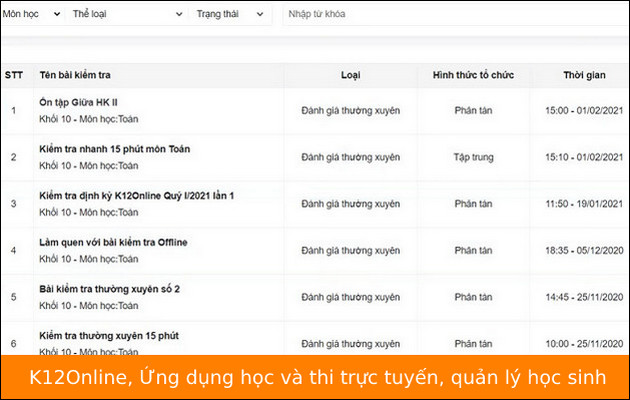This screenshot has height=400, width=630.
Task: Click Đánh giá thường xuyên in row 6
Action: click(x=351, y=344)
